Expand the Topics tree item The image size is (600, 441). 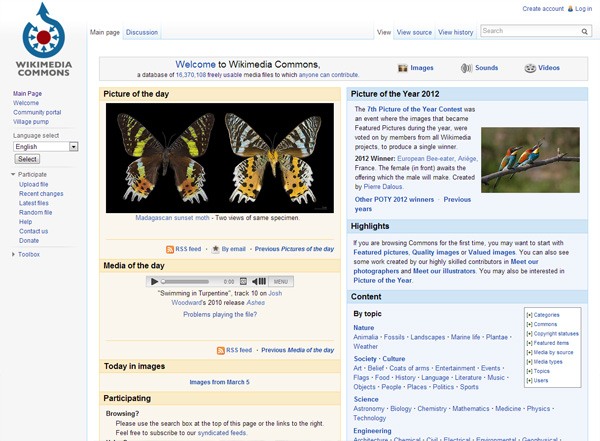coord(529,371)
